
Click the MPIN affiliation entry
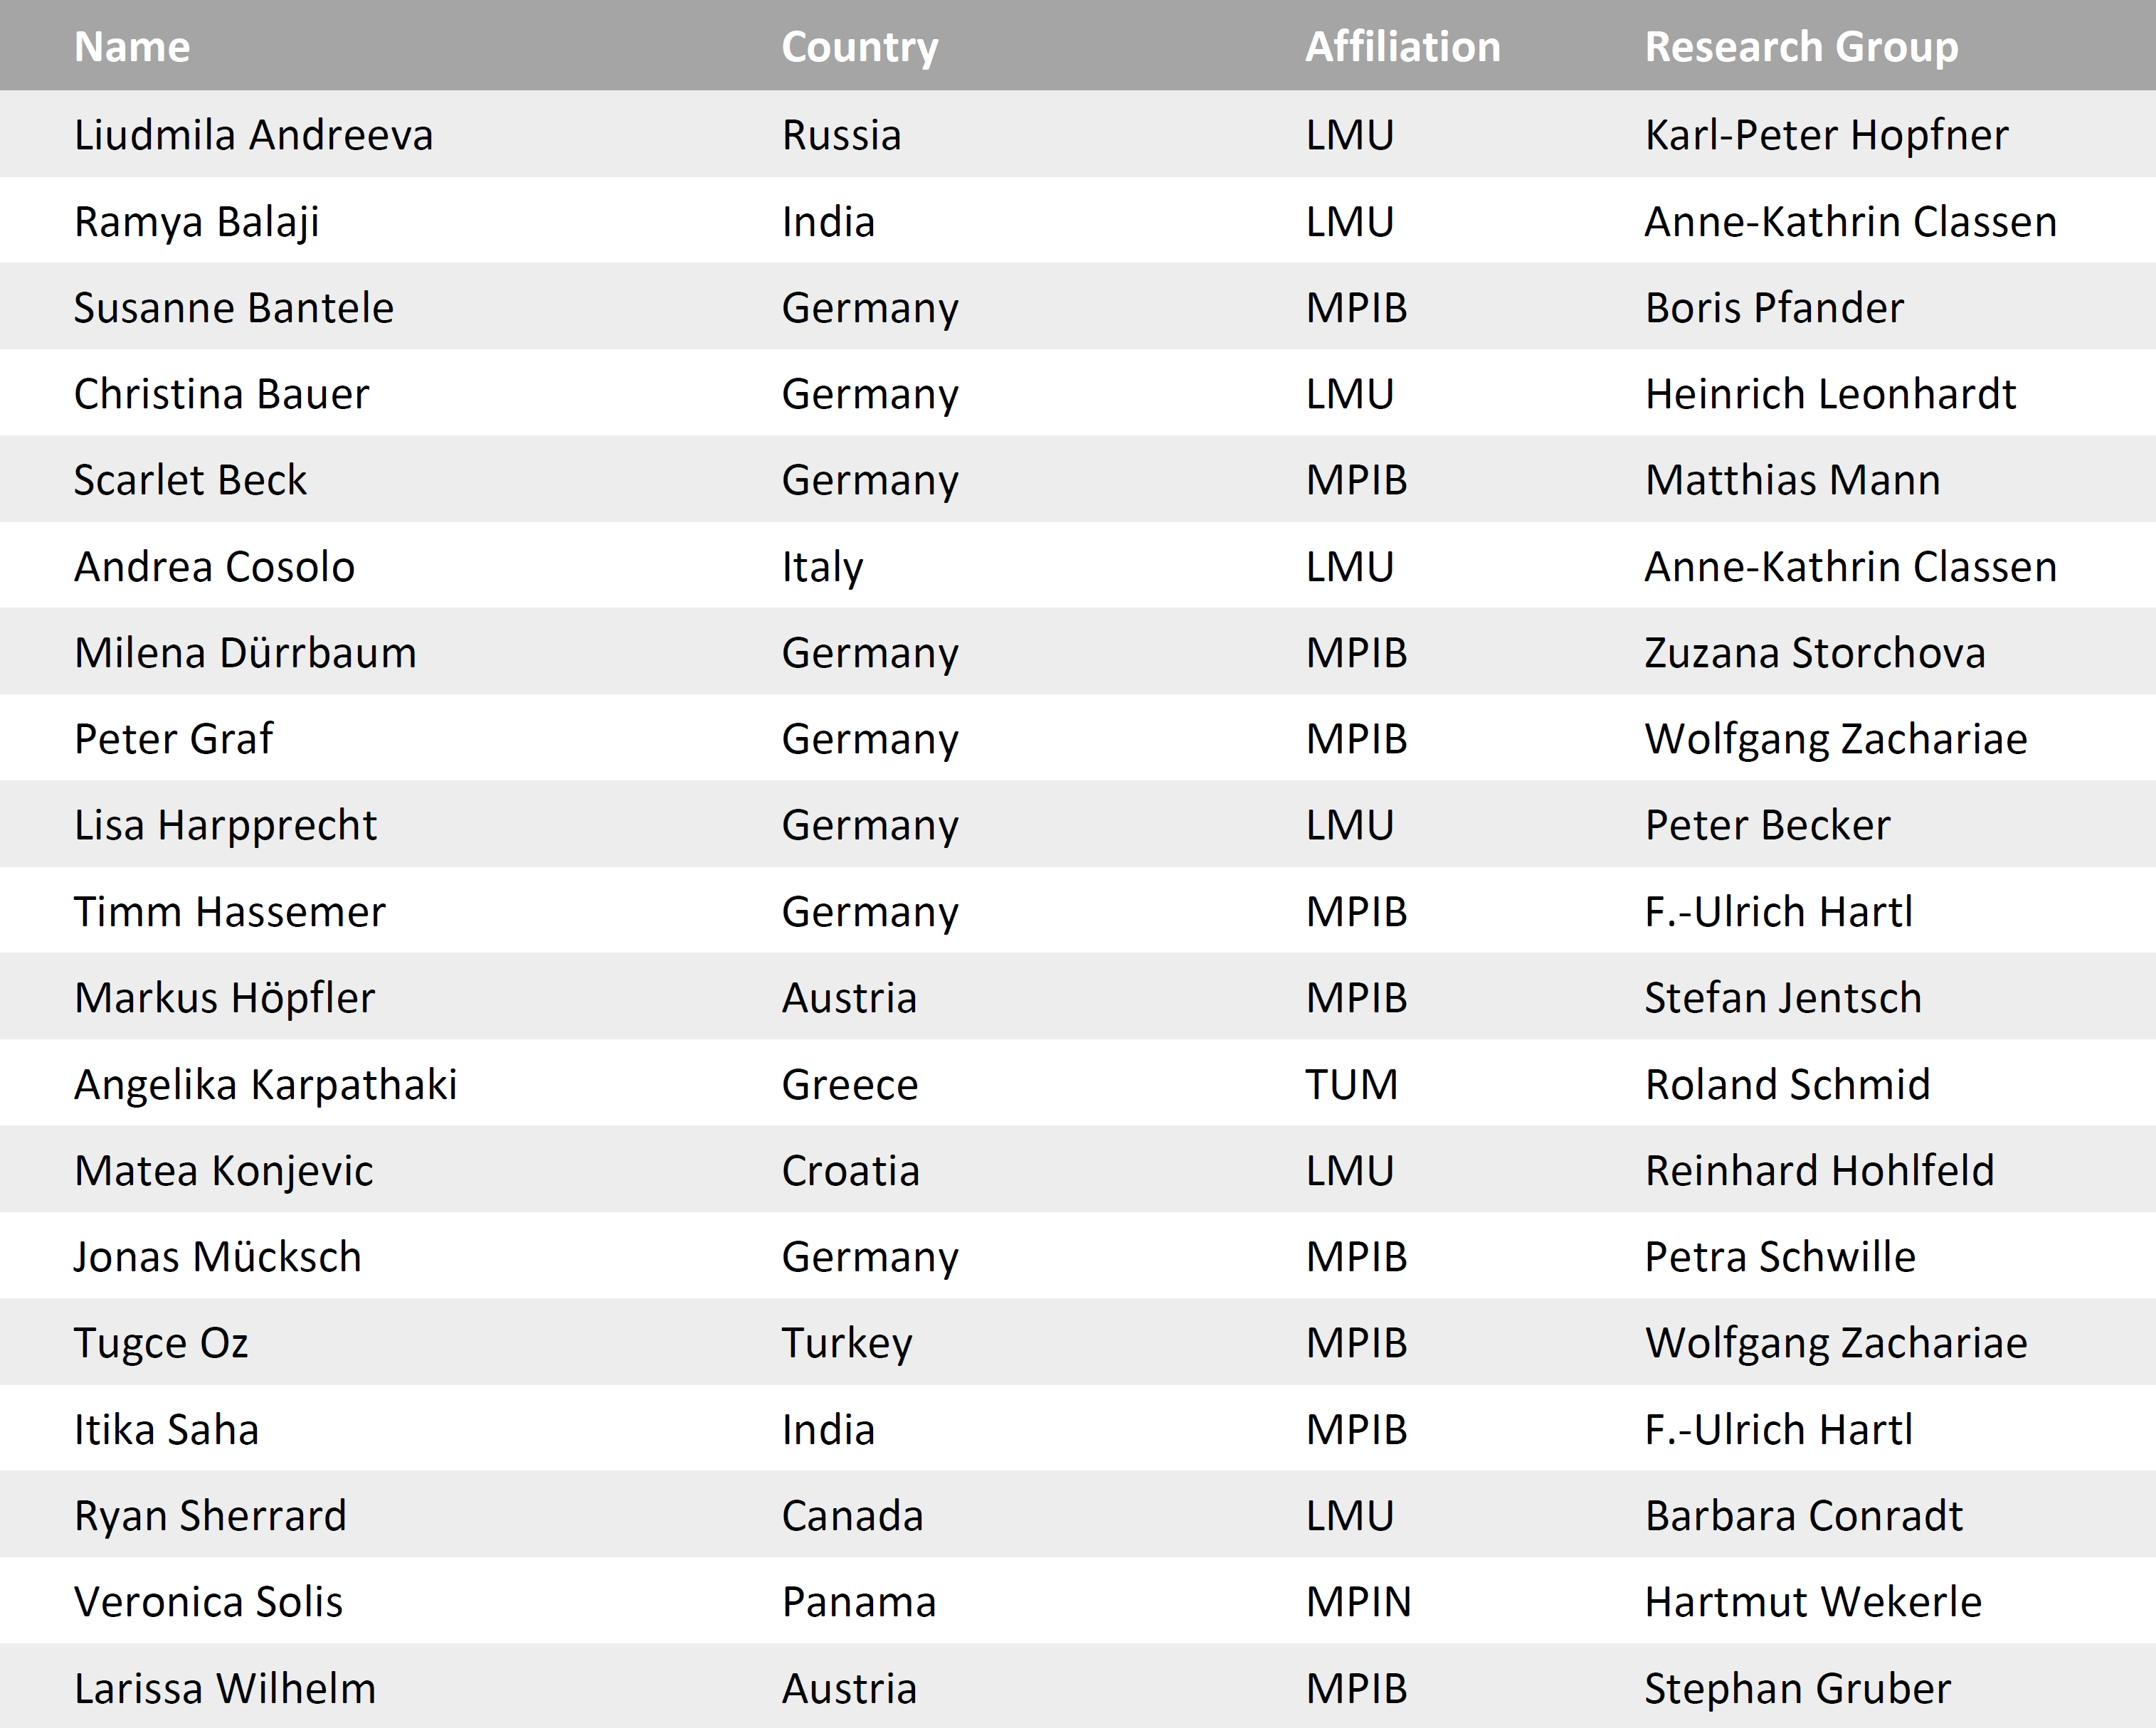point(1358,1602)
